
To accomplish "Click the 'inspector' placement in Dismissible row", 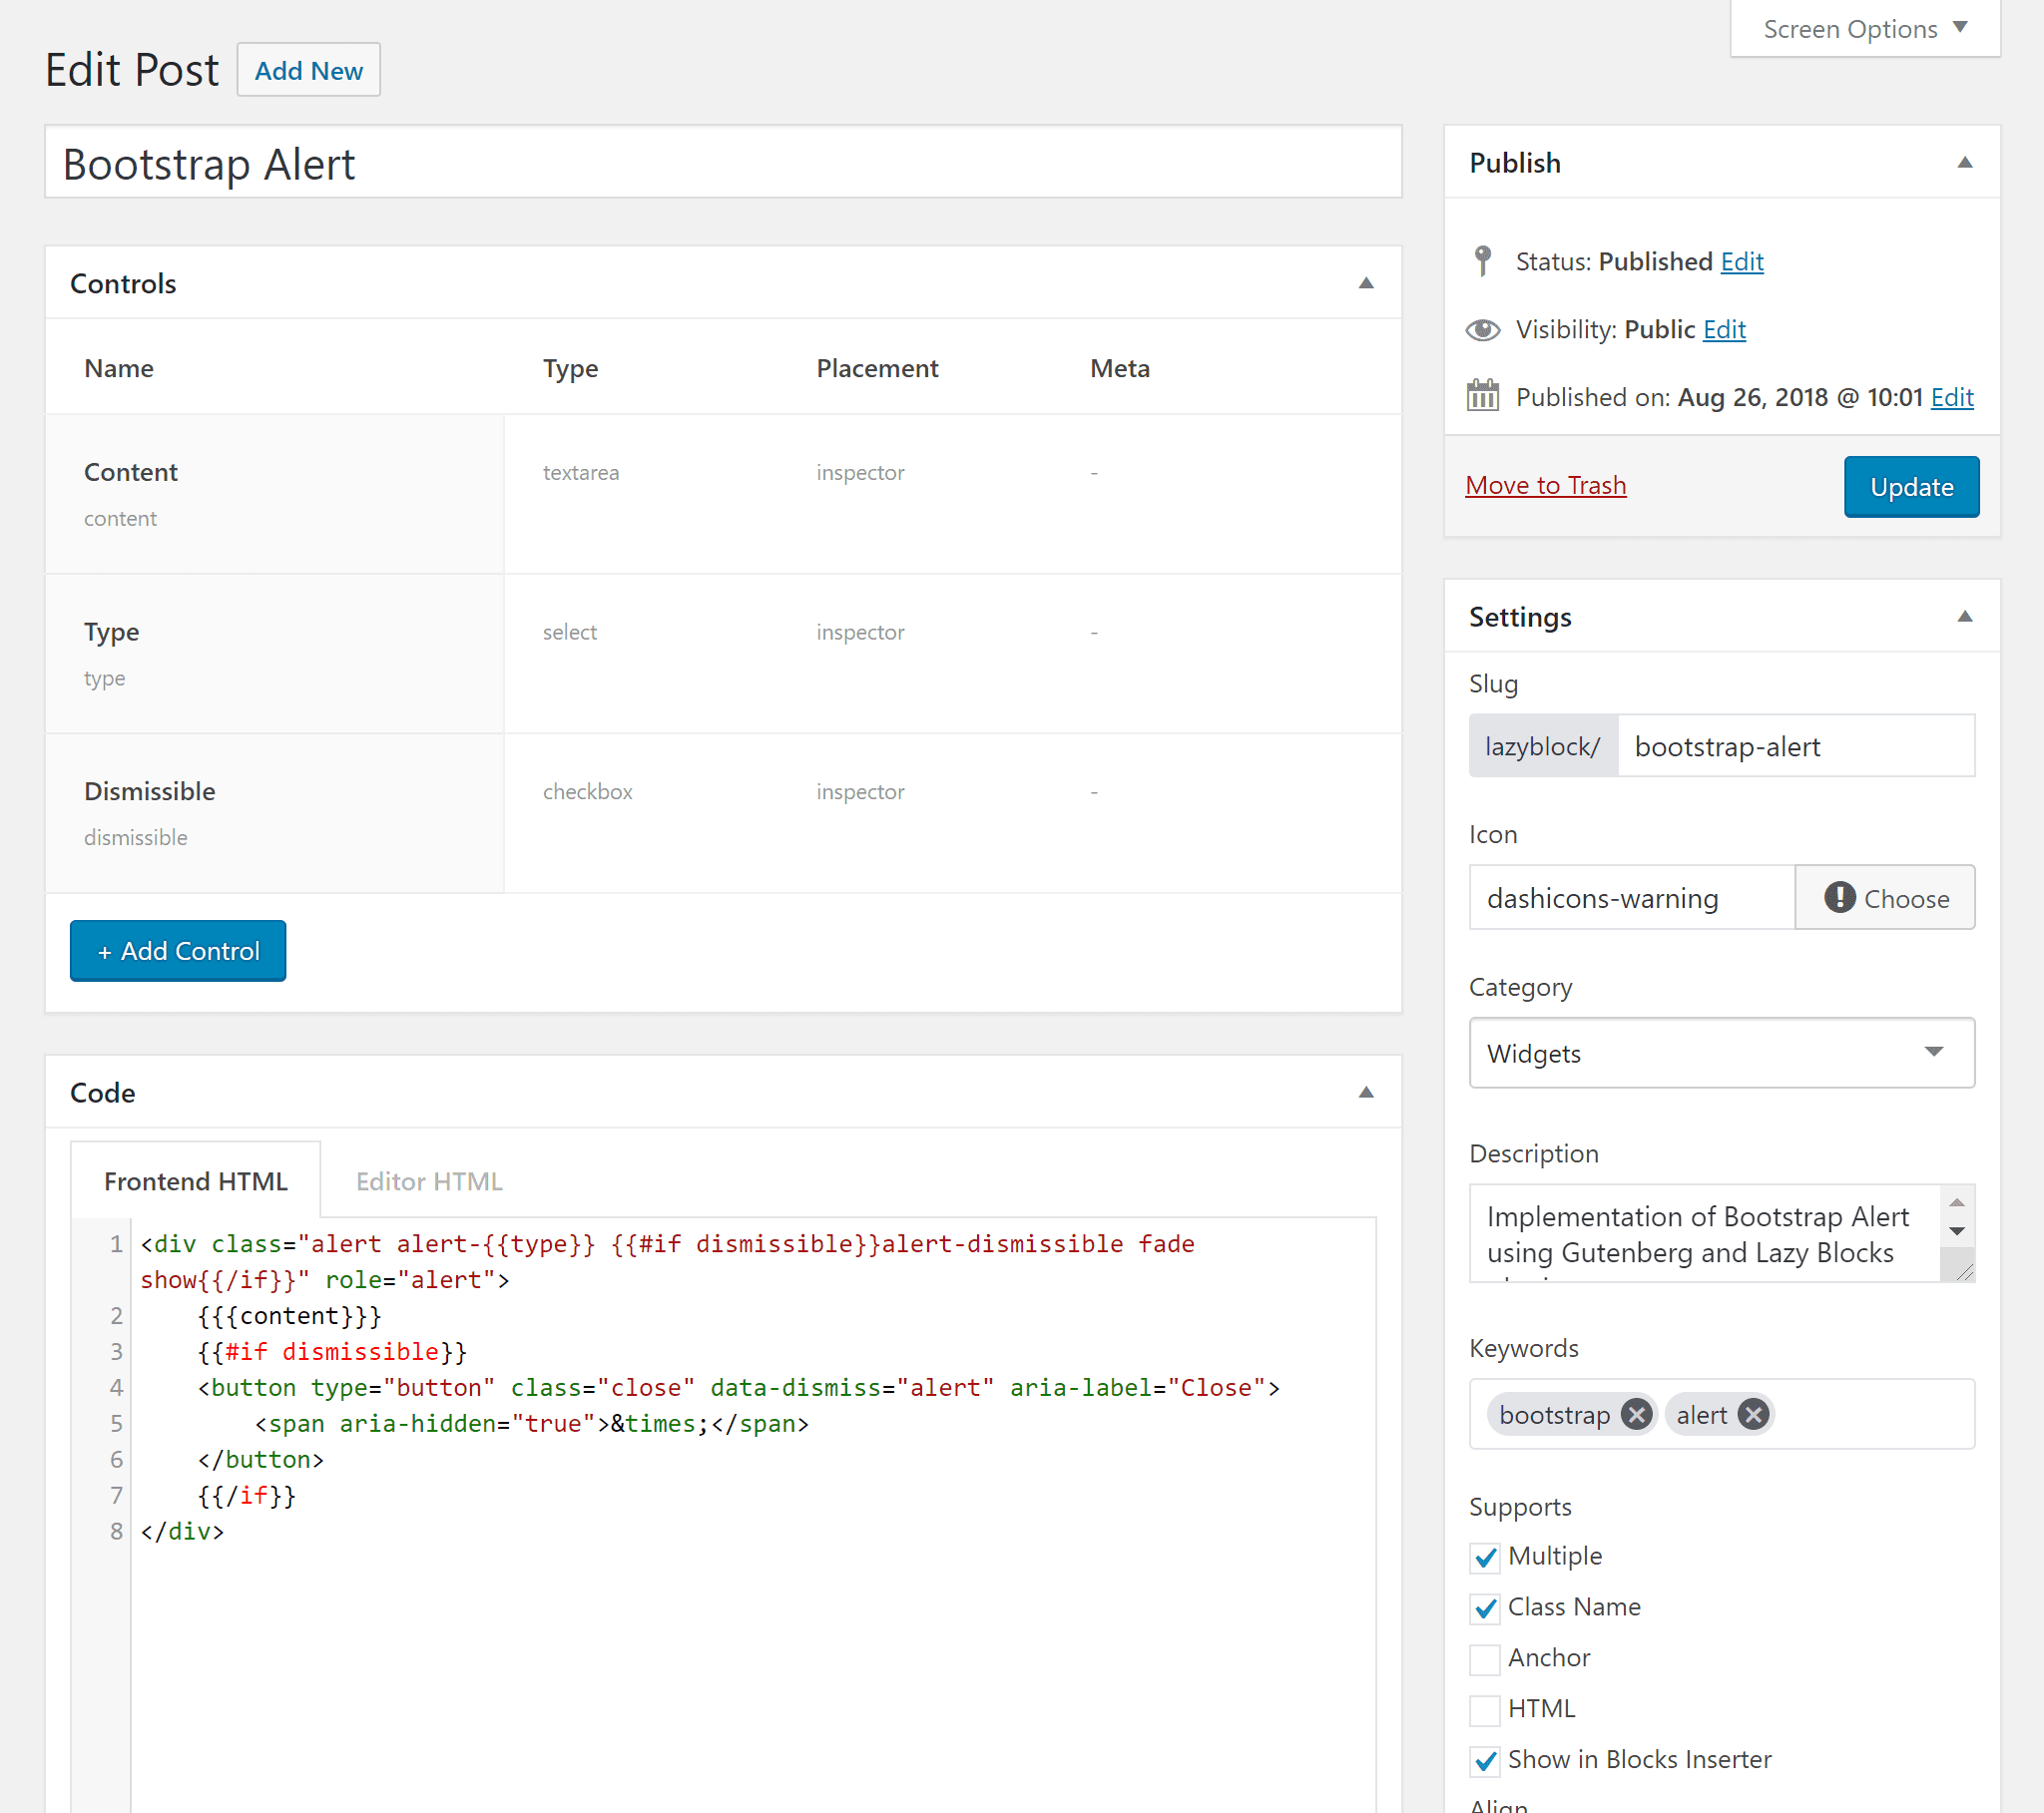I will 860,792.
